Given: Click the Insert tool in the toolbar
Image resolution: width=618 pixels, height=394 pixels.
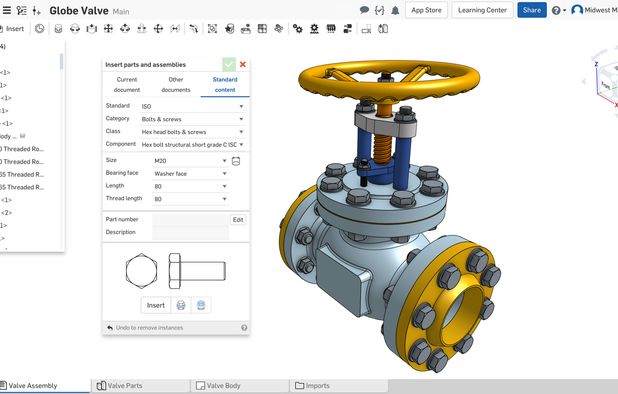Looking at the screenshot, I should click(12, 29).
